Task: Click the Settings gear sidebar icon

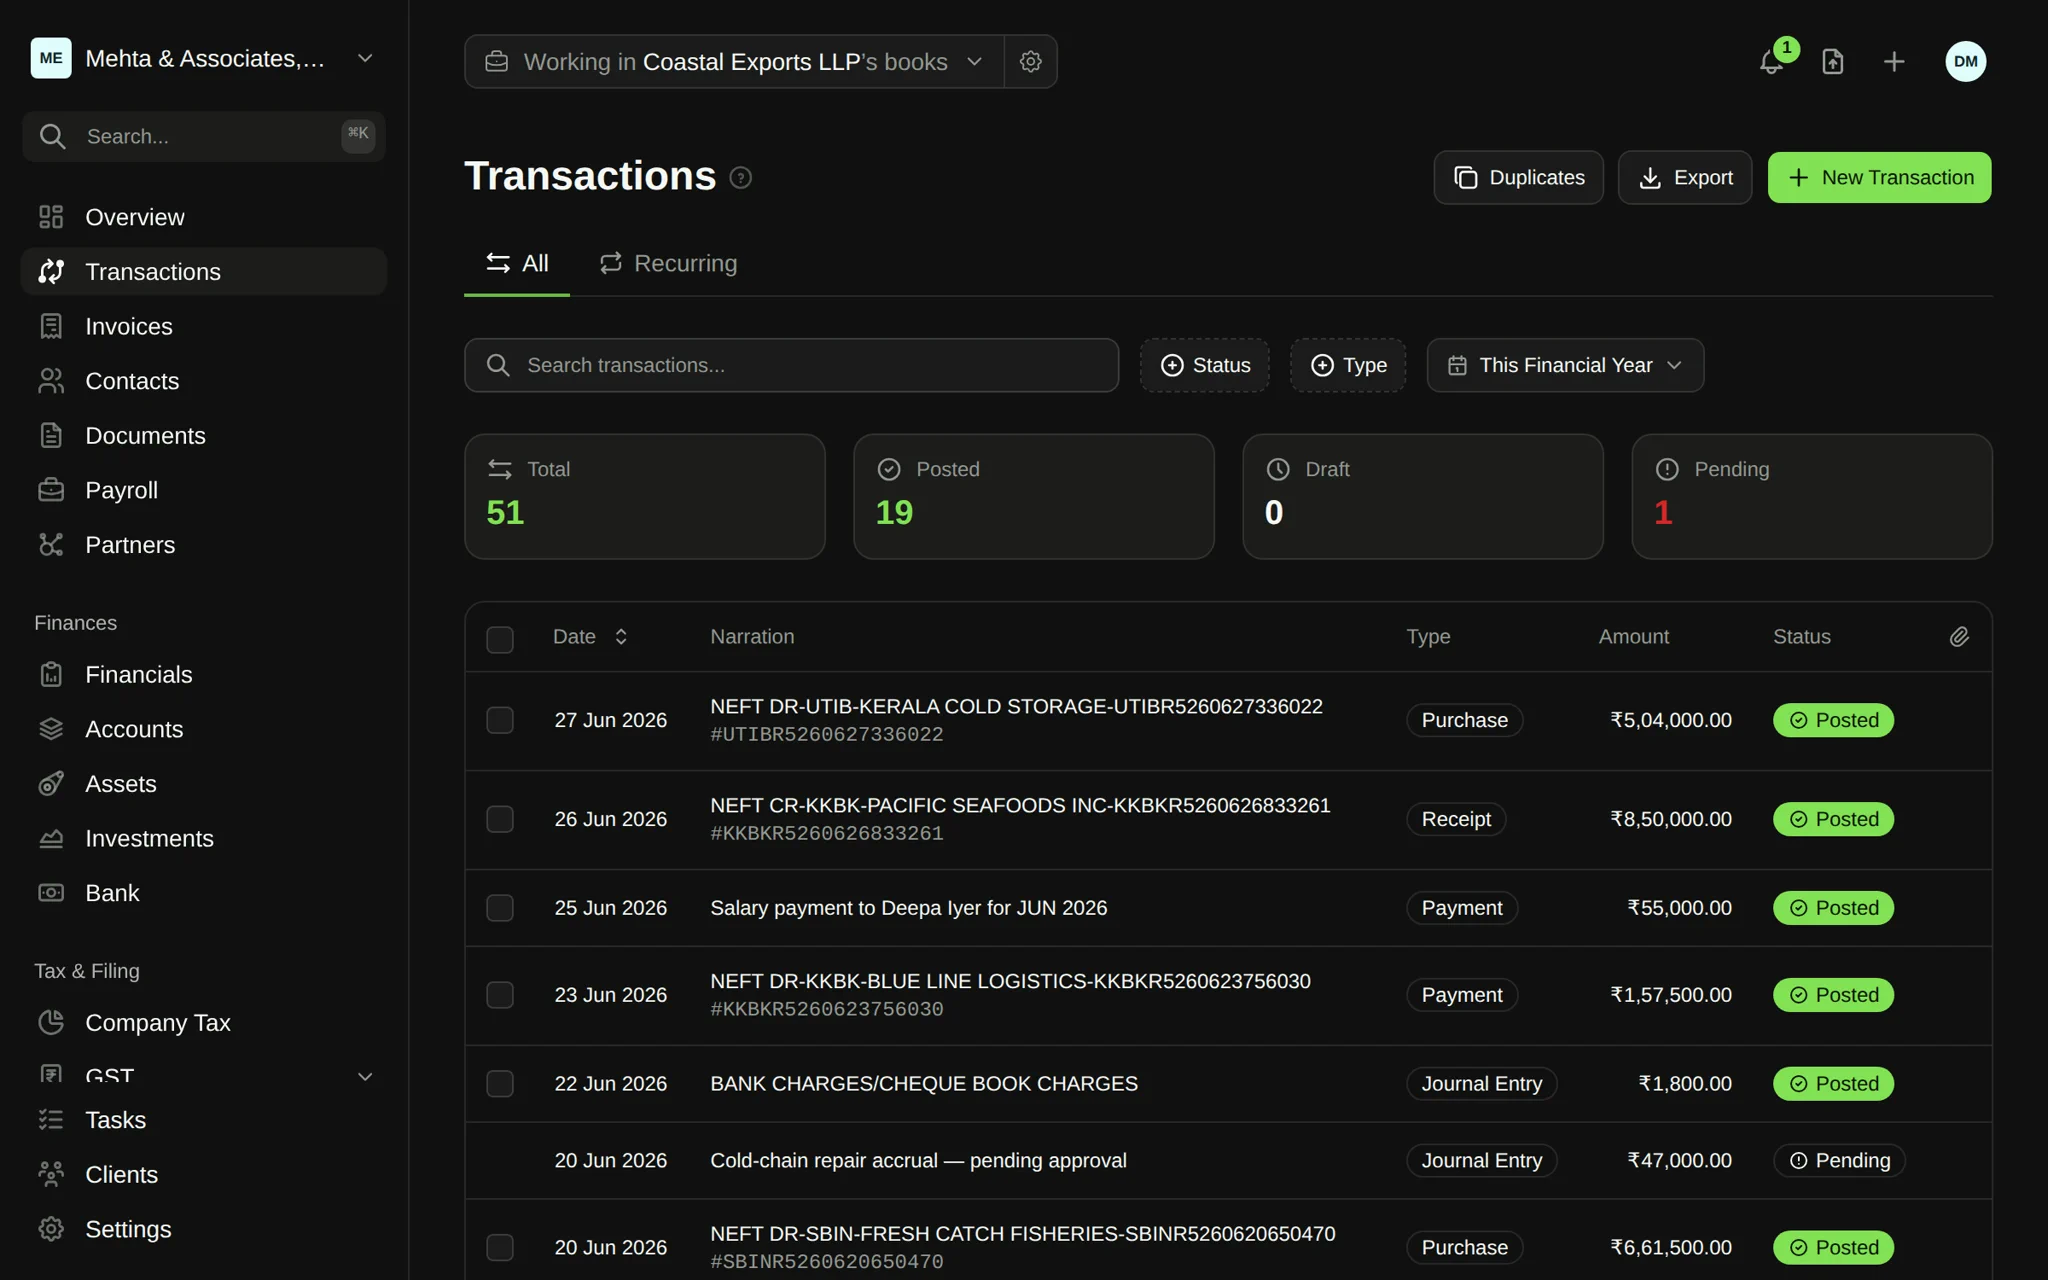Action: (x=51, y=1229)
